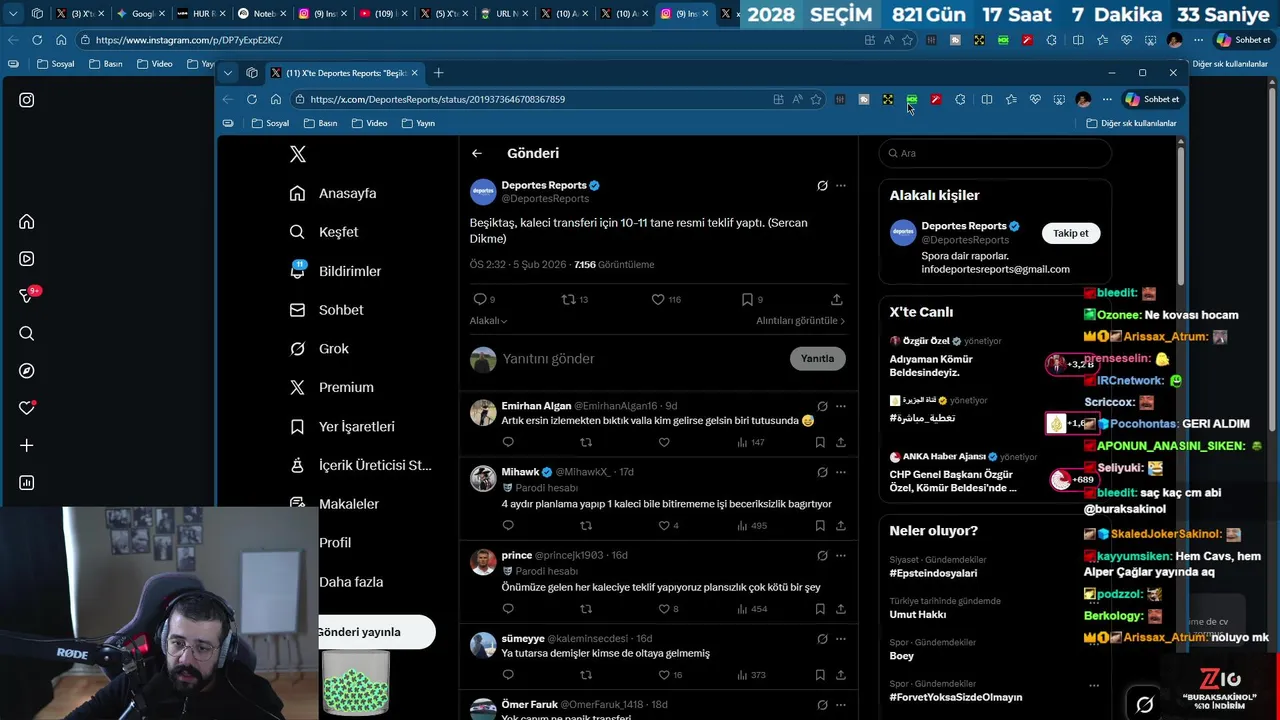1280x720 pixels.
Task: Open Daha fazla menu in sidebar
Action: point(351,582)
